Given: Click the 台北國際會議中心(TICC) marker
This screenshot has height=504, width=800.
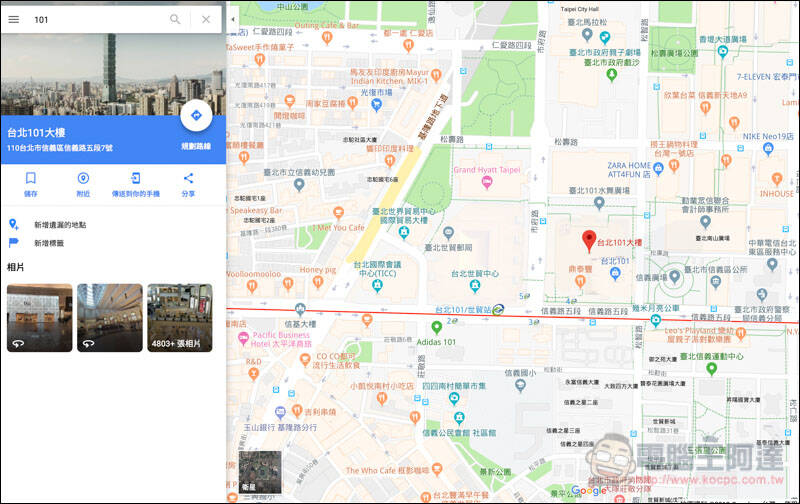Looking at the screenshot, I should coord(377,286).
